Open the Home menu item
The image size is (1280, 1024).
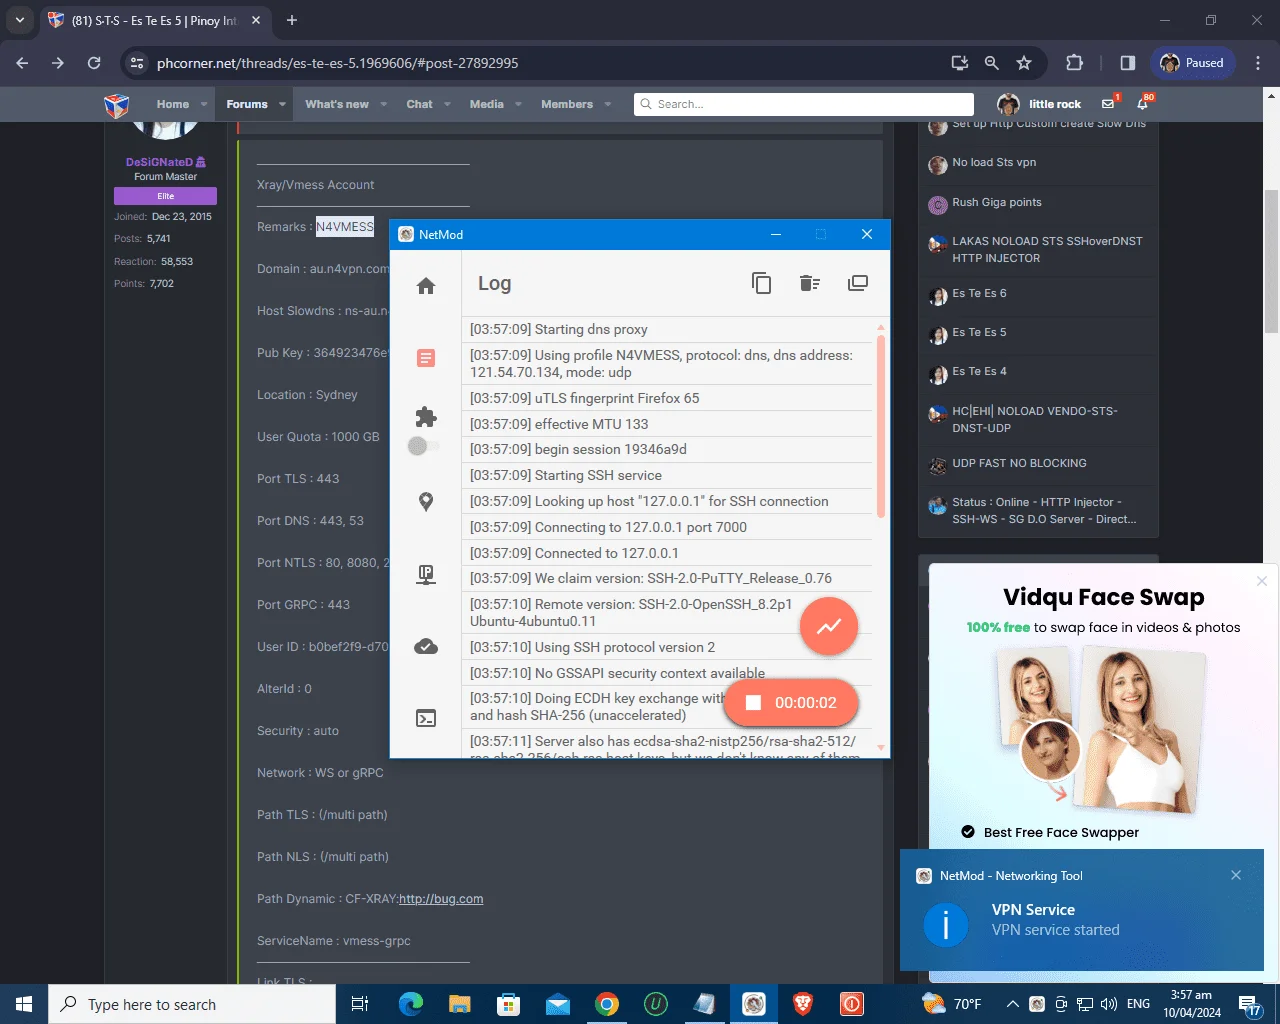coord(173,104)
